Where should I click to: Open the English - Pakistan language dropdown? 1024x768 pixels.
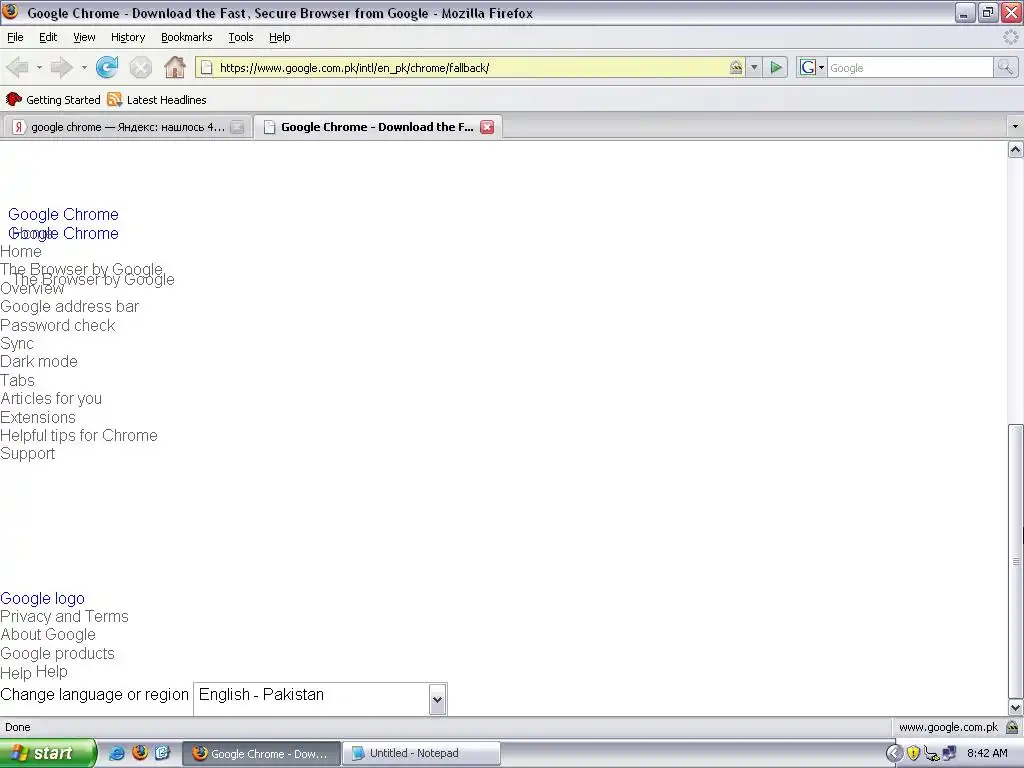coord(320,699)
